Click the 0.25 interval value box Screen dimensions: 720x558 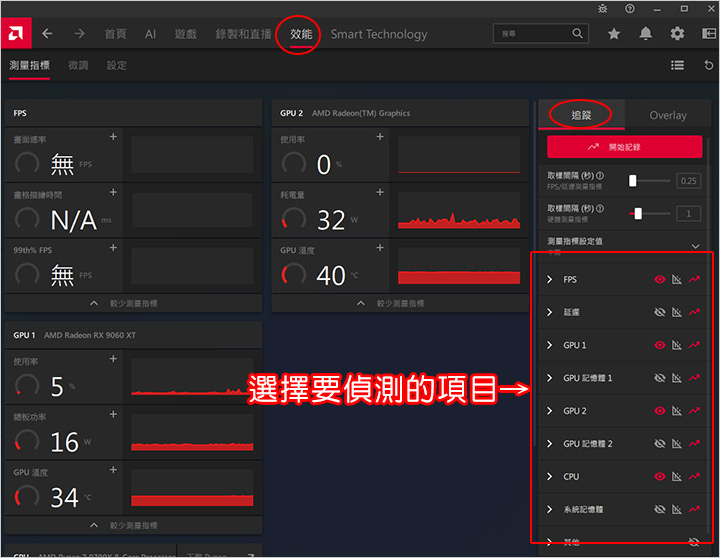click(x=688, y=180)
